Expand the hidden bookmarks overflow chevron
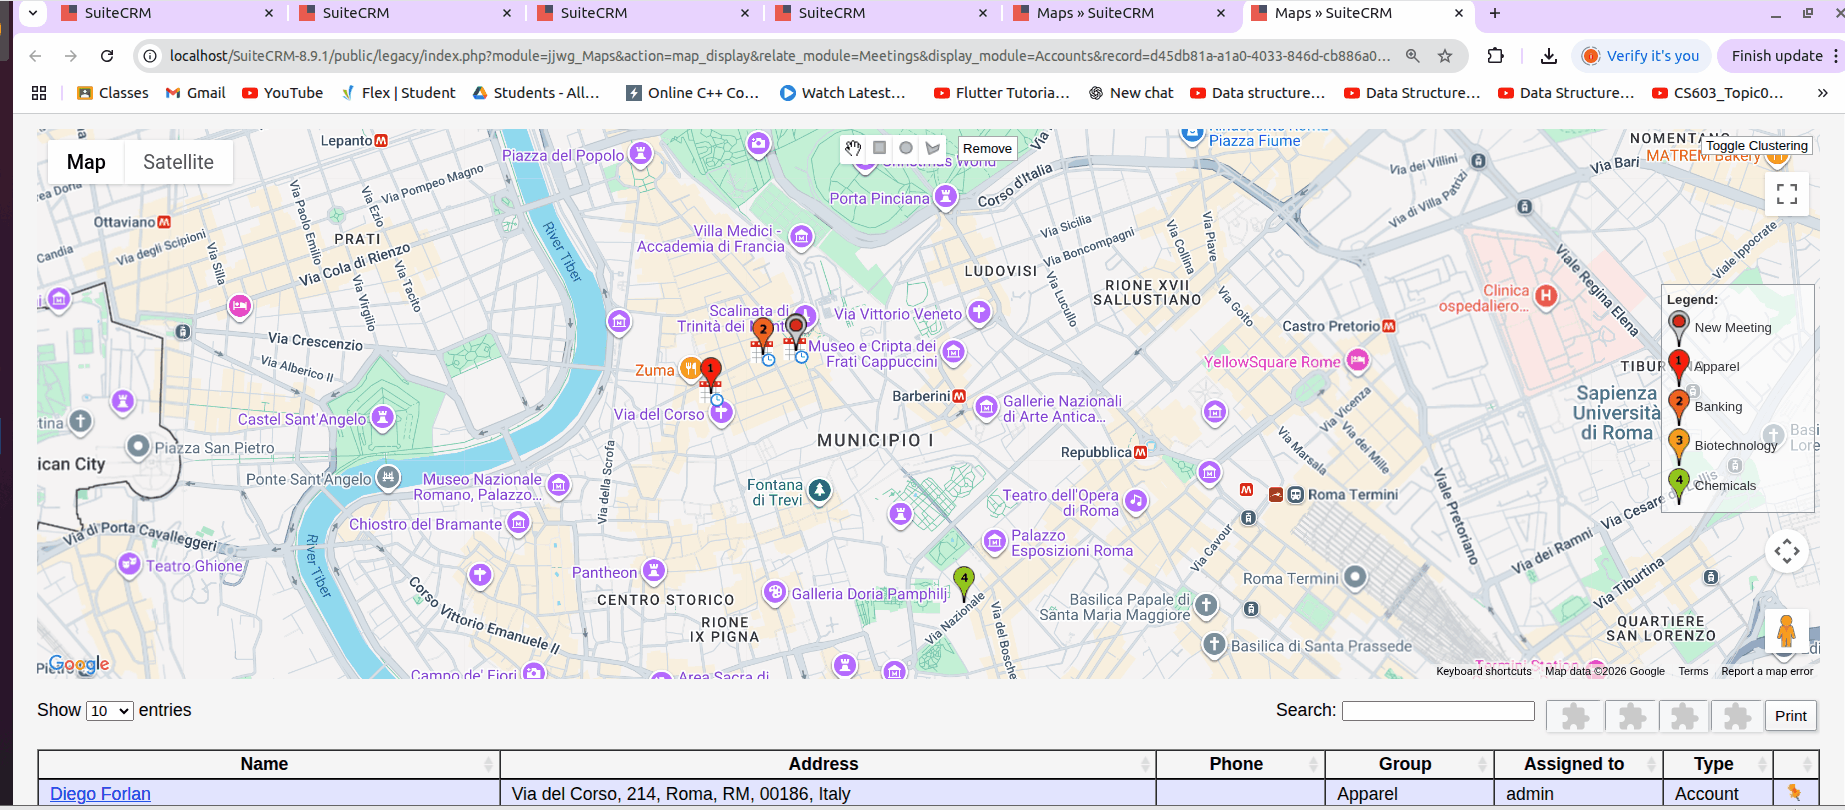This screenshot has height=810, width=1845. [x=1822, y=93]
